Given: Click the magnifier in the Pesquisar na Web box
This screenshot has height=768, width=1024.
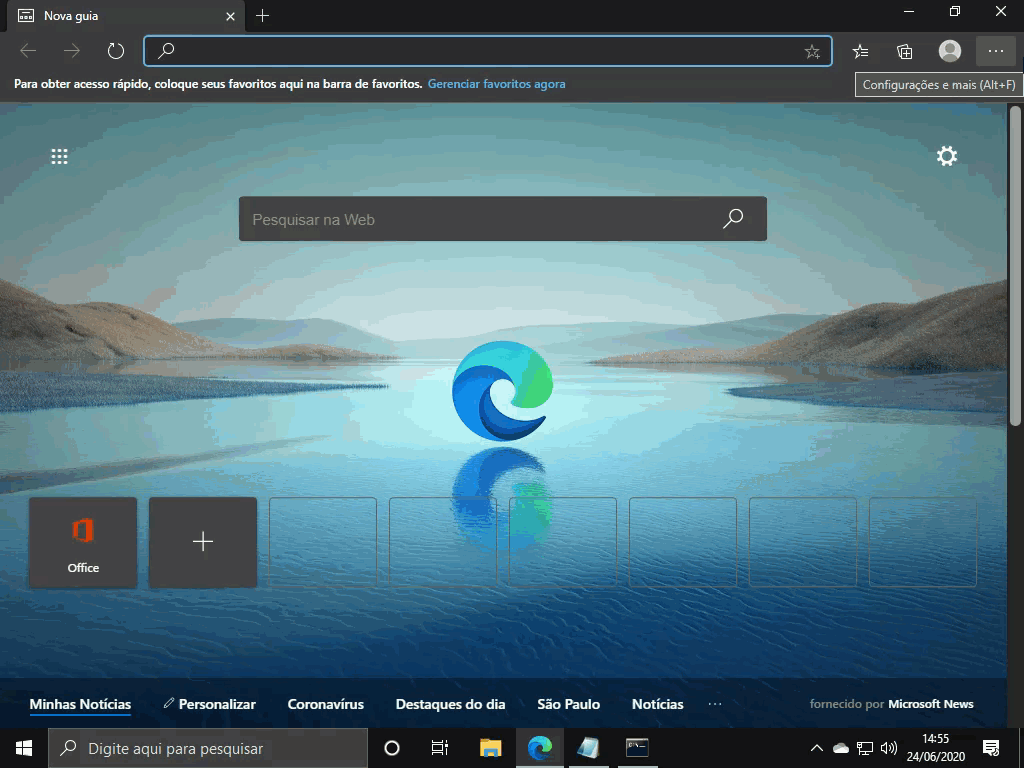Looking at the screenshot, I should [733, 218].
